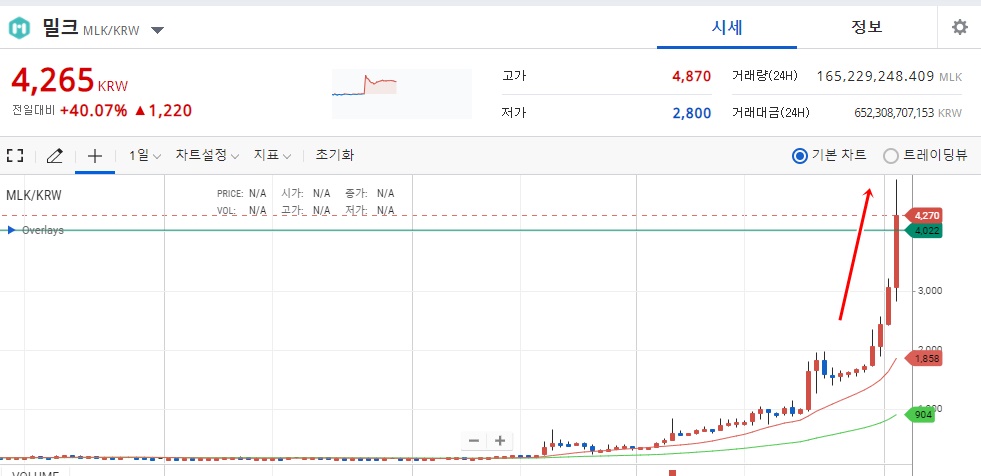Open the 지표 indicators dropdown
Screen dimensions: 981x476
point(272,155)
